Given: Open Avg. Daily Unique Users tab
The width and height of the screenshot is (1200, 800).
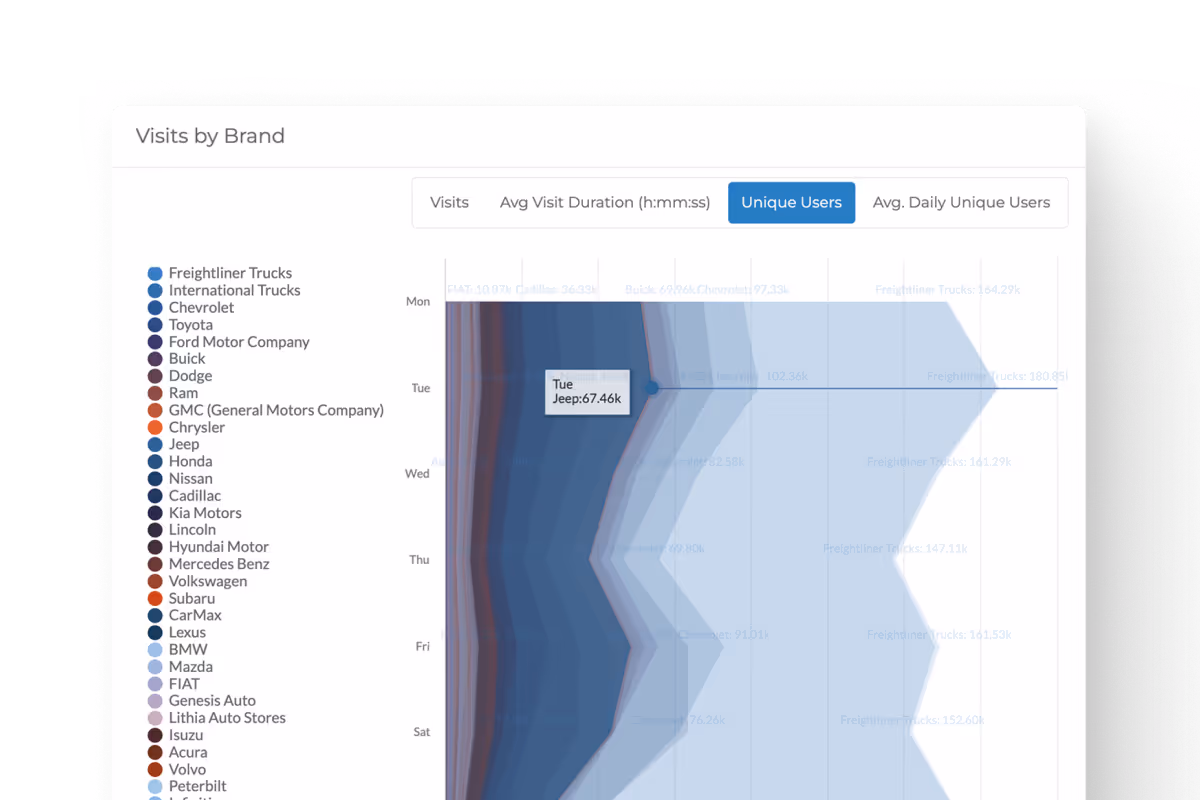Looking at the screenshot, I should (x=961, y=202).
